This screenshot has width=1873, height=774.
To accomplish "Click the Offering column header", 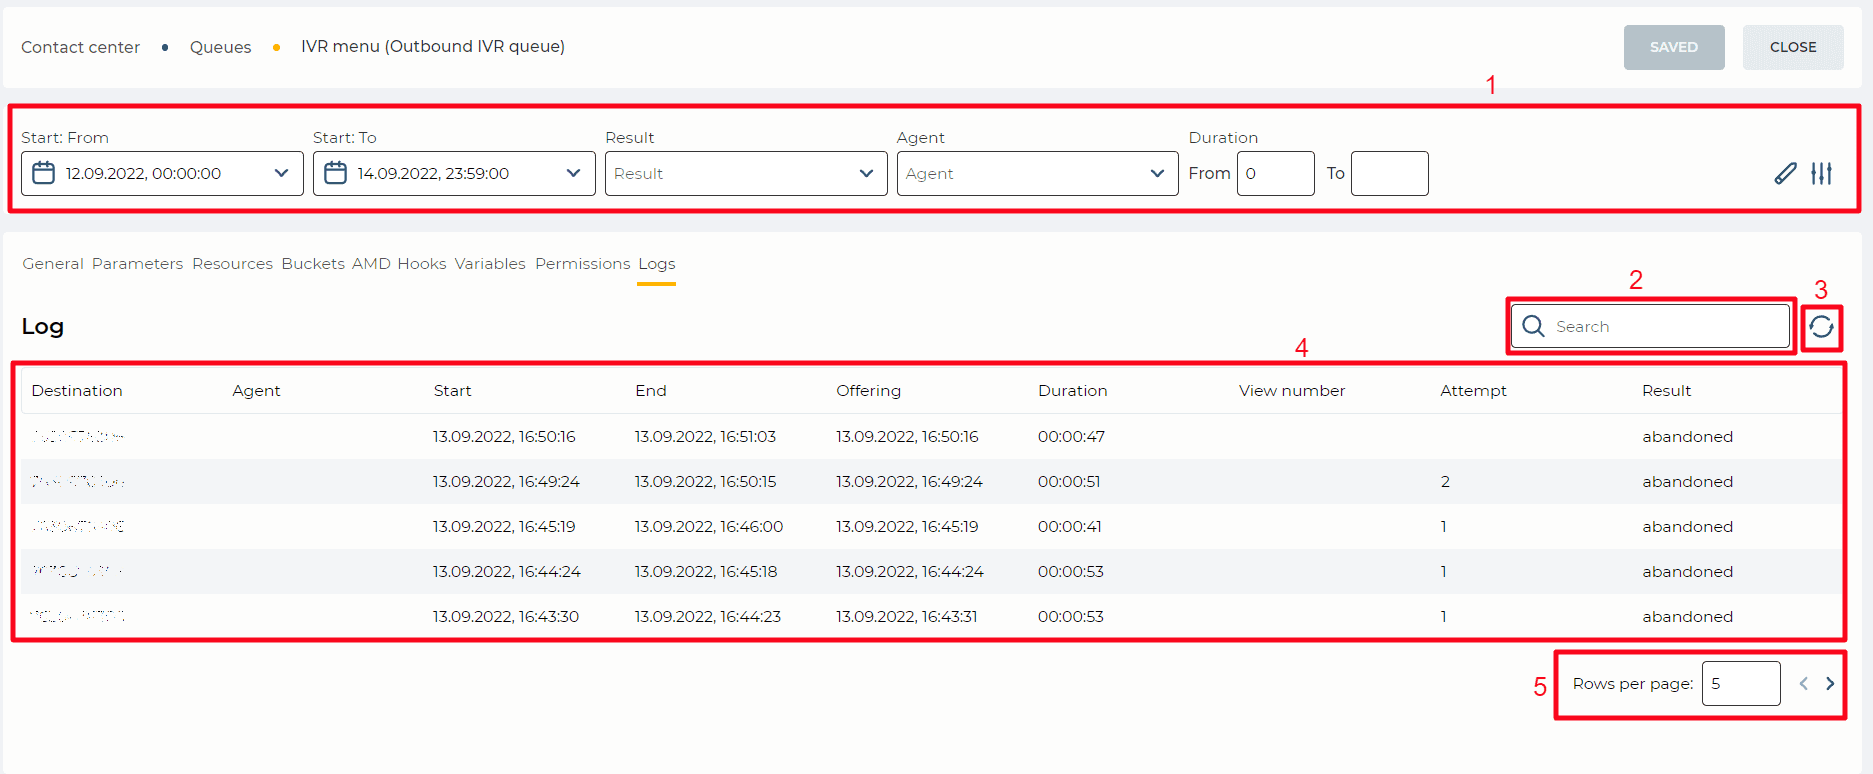I will (868, 391).
